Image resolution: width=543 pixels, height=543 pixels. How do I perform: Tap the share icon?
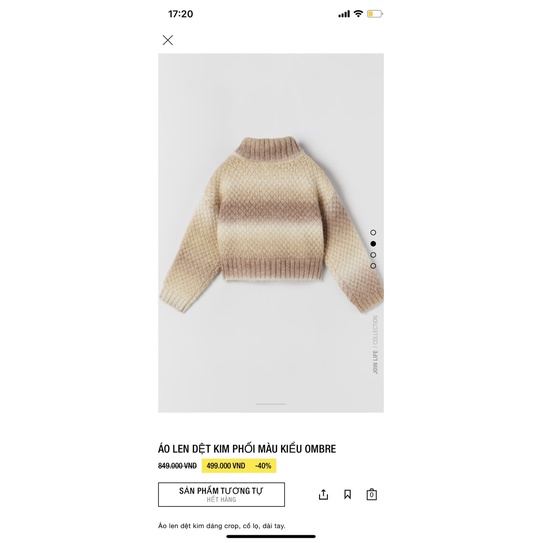click(323, 494)
